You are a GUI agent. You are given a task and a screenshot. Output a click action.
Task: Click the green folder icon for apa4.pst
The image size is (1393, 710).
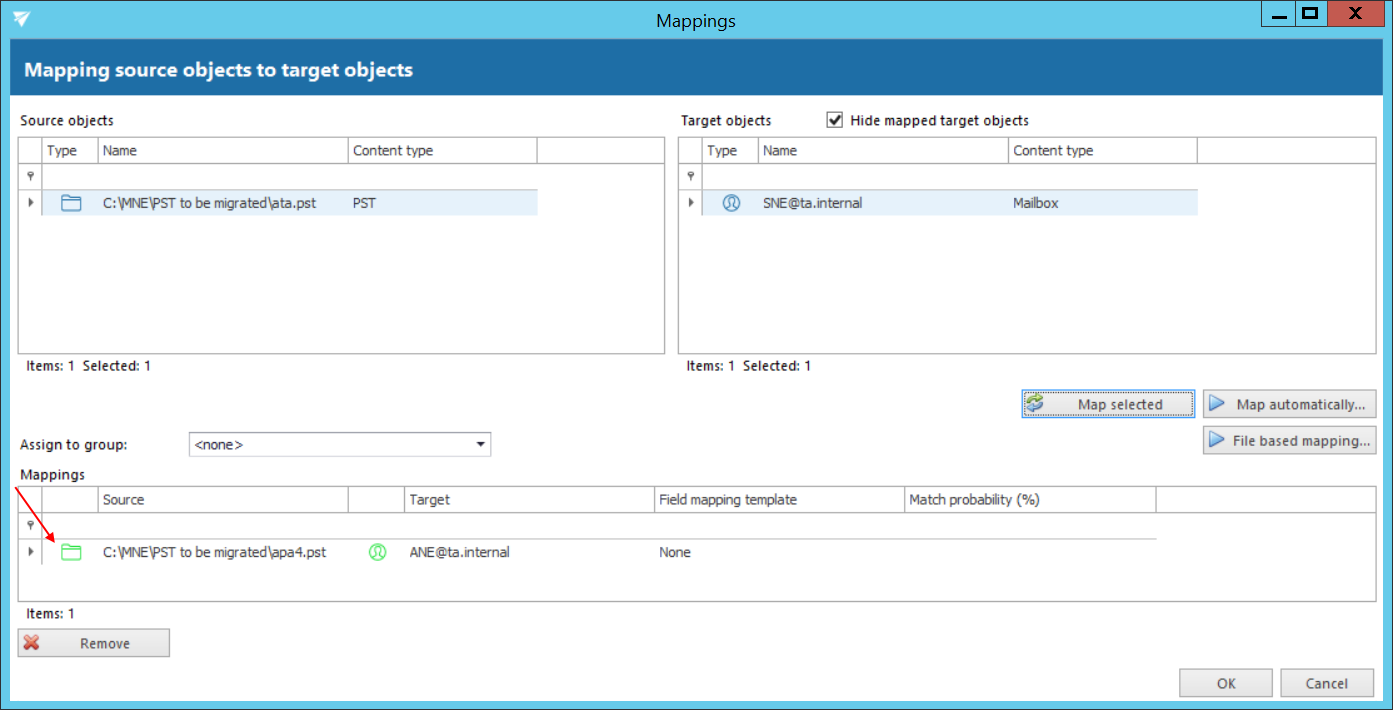tap(70, 552)
